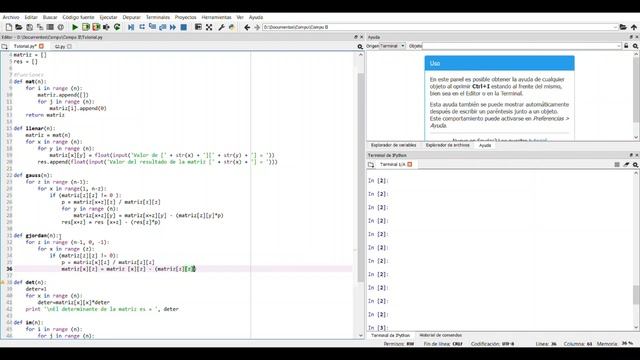Image resolution: width=640 pixels, height=360 pixels.
Task: Open the Depurar menu
Action: [x=131, y=17]
